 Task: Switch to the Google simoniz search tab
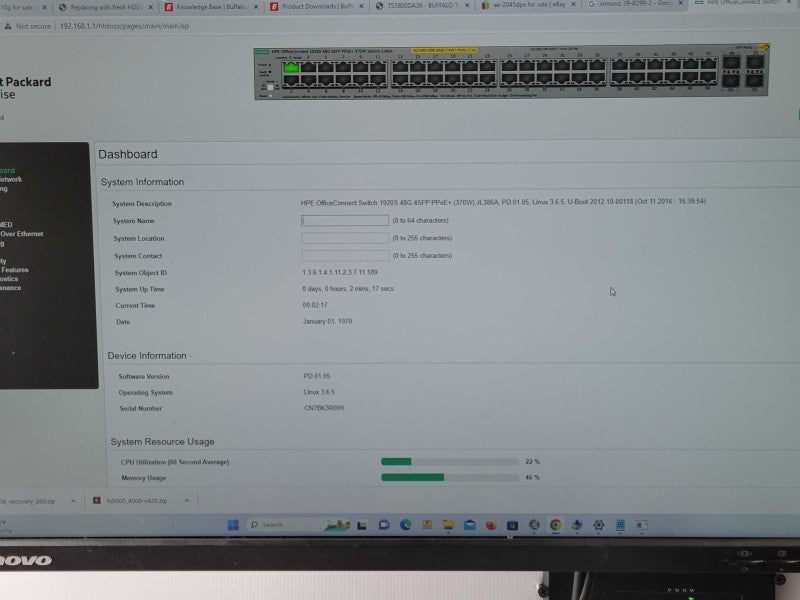634,4
